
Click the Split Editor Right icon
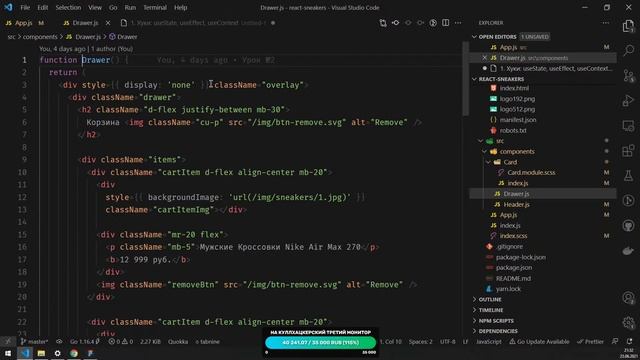(x=446, y=23)
